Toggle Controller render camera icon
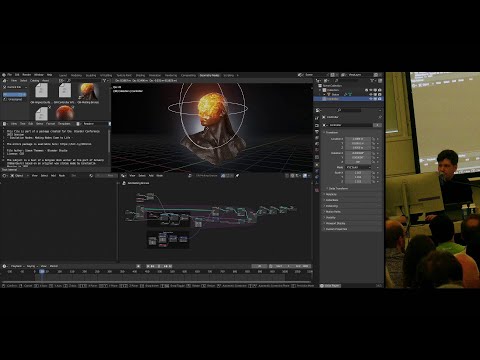Screen dimensions: 480x360 click(380, 99)
